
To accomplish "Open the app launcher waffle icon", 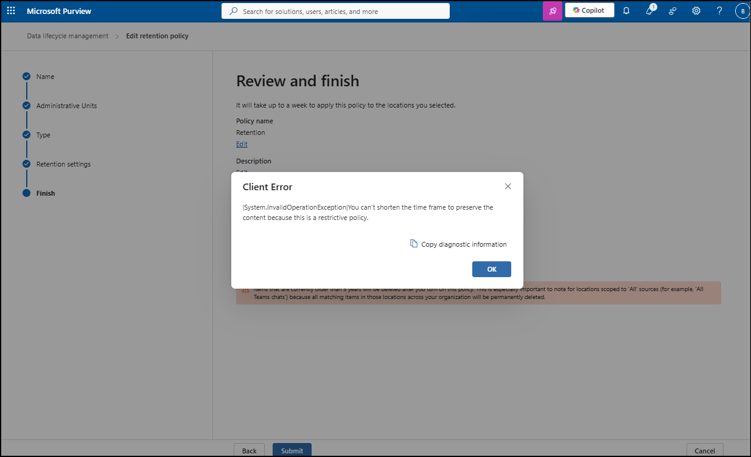I will 11,11.
